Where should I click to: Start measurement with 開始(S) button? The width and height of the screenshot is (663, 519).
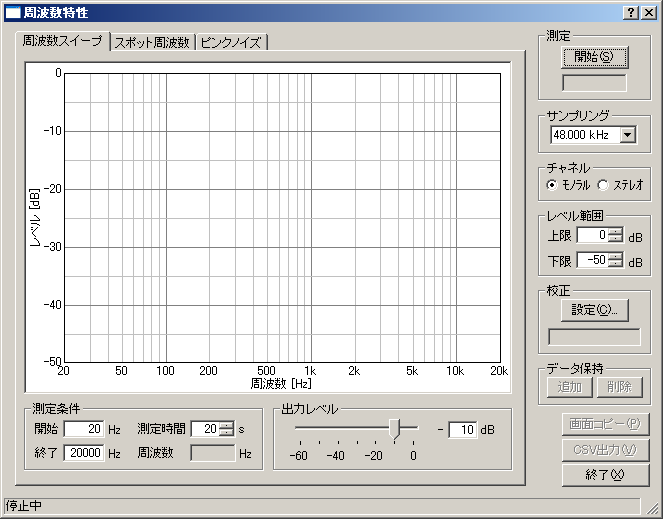coord(594,57)
